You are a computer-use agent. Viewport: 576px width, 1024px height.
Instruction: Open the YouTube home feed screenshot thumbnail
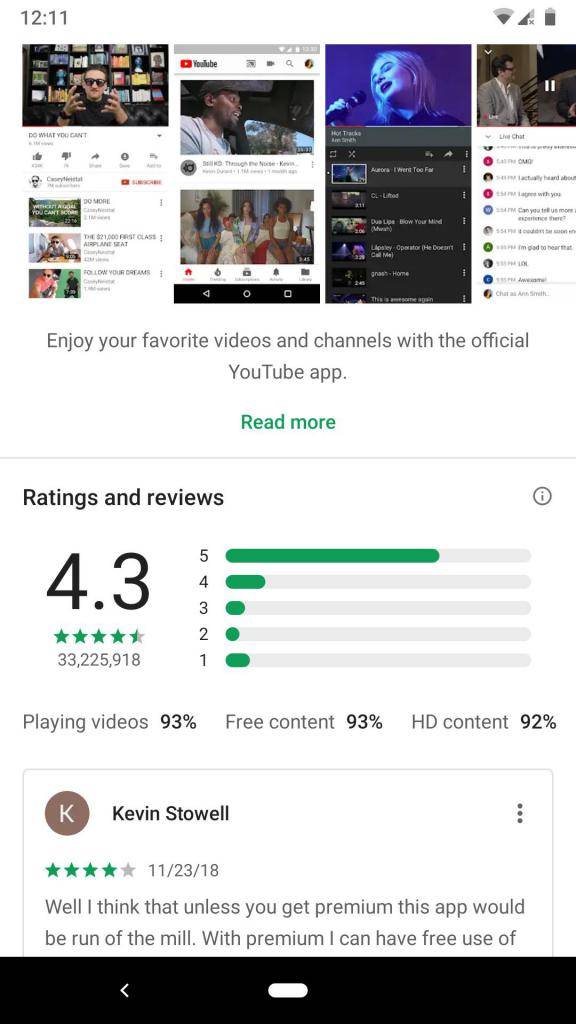coord(247,174)
